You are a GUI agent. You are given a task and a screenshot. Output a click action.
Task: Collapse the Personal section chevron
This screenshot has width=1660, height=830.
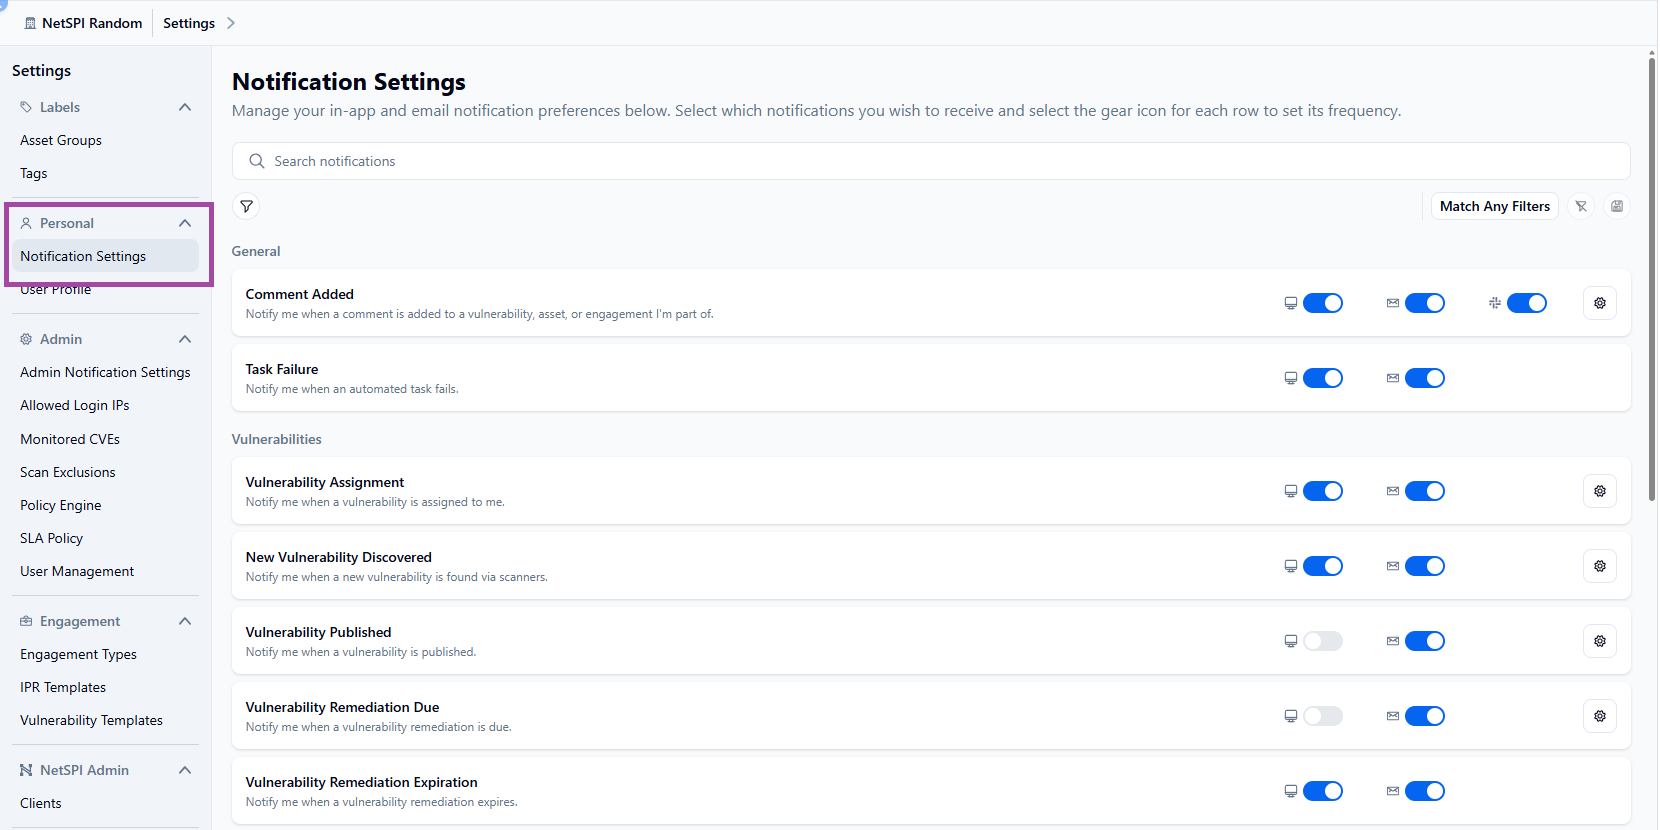pos(185,223)
